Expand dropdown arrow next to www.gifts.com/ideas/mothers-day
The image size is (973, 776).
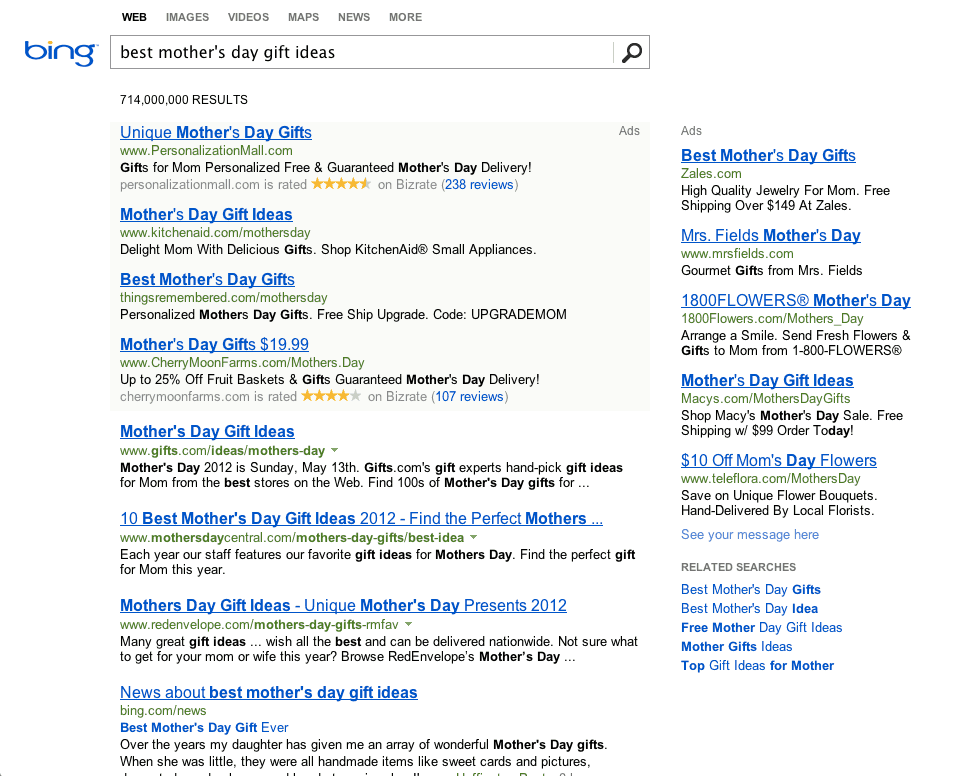[334, 450]
